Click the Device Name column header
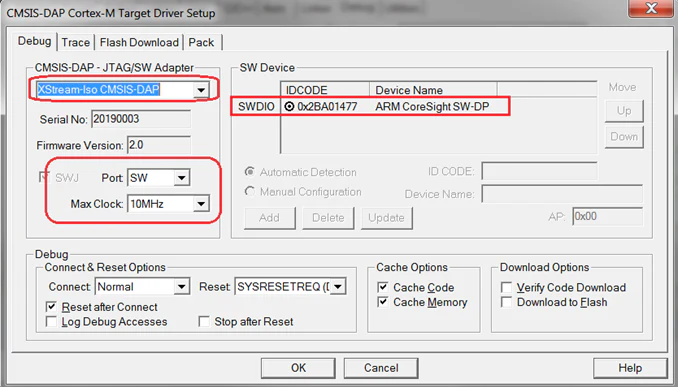The height and width of the screenshot is (388, 678). 433,90
